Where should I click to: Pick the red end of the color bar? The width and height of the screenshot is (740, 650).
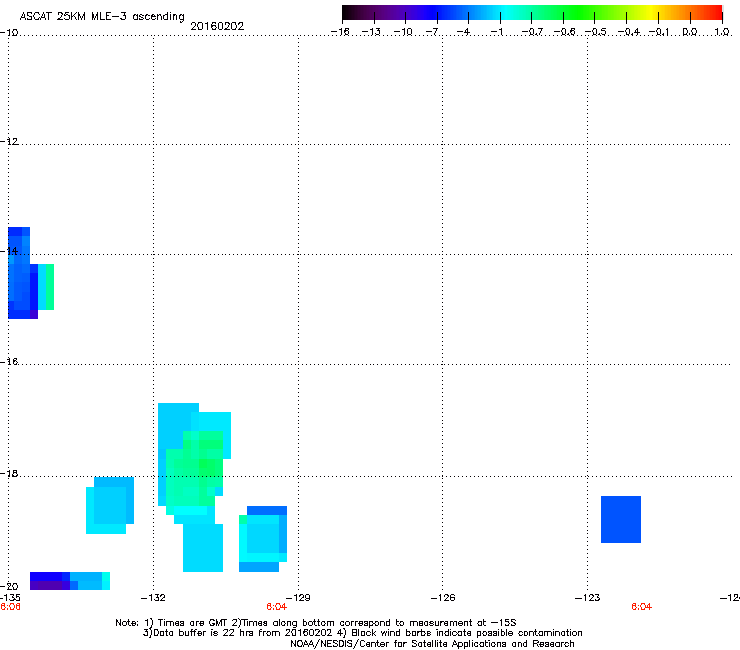coord(715,13)
